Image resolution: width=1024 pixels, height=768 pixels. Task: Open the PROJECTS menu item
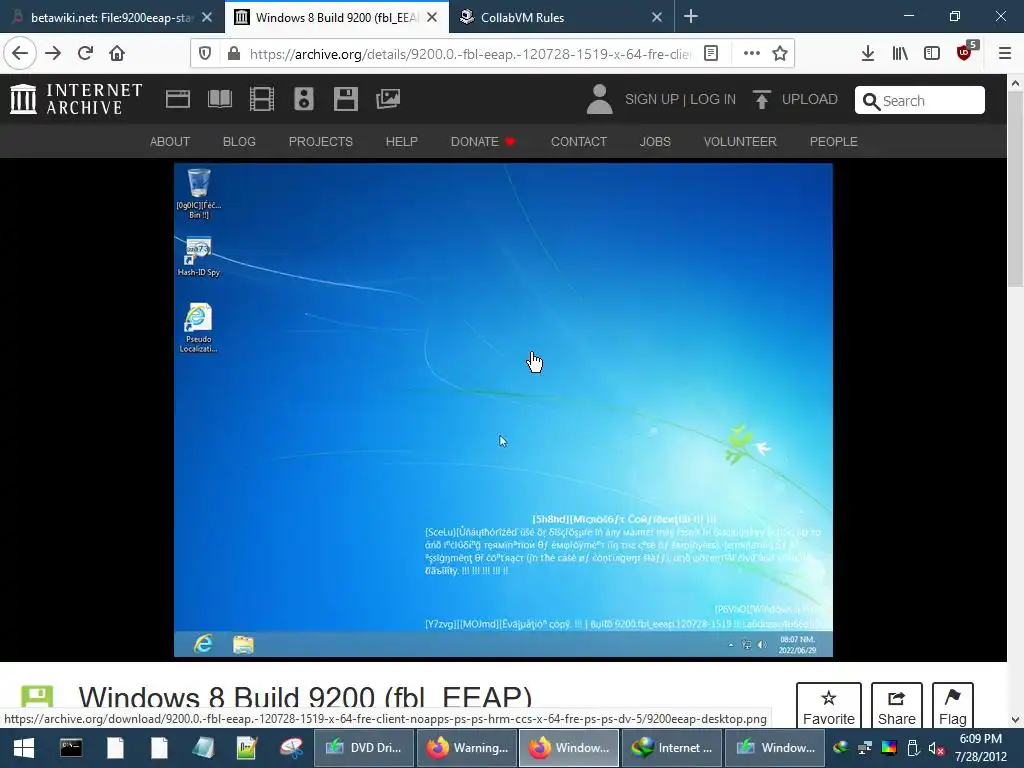point(321,142)
